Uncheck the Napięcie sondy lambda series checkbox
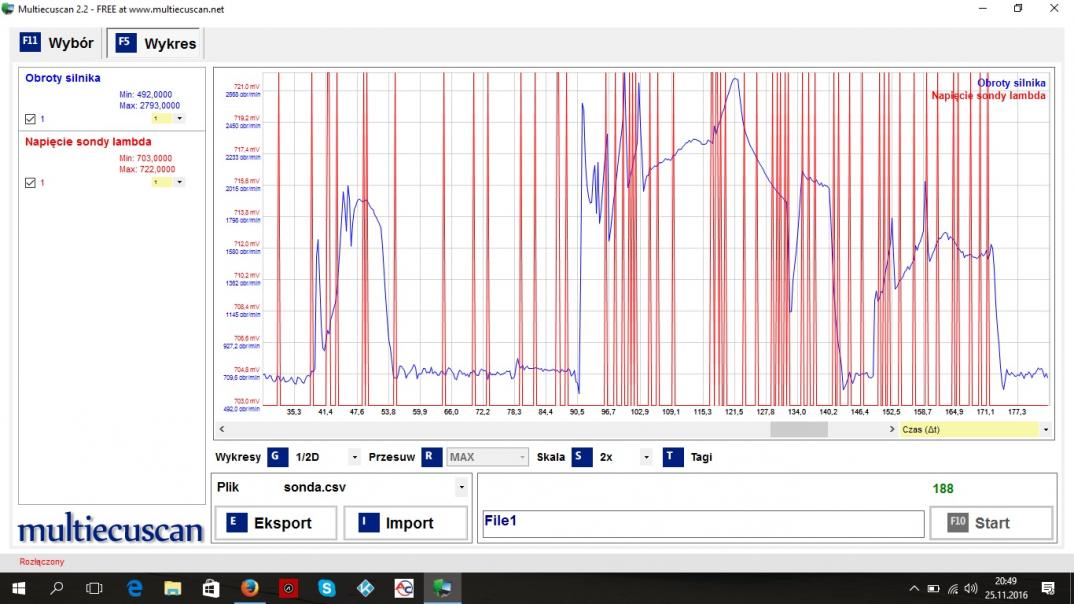The width and height of the screenshot is (1074, 604). point(30,183)
